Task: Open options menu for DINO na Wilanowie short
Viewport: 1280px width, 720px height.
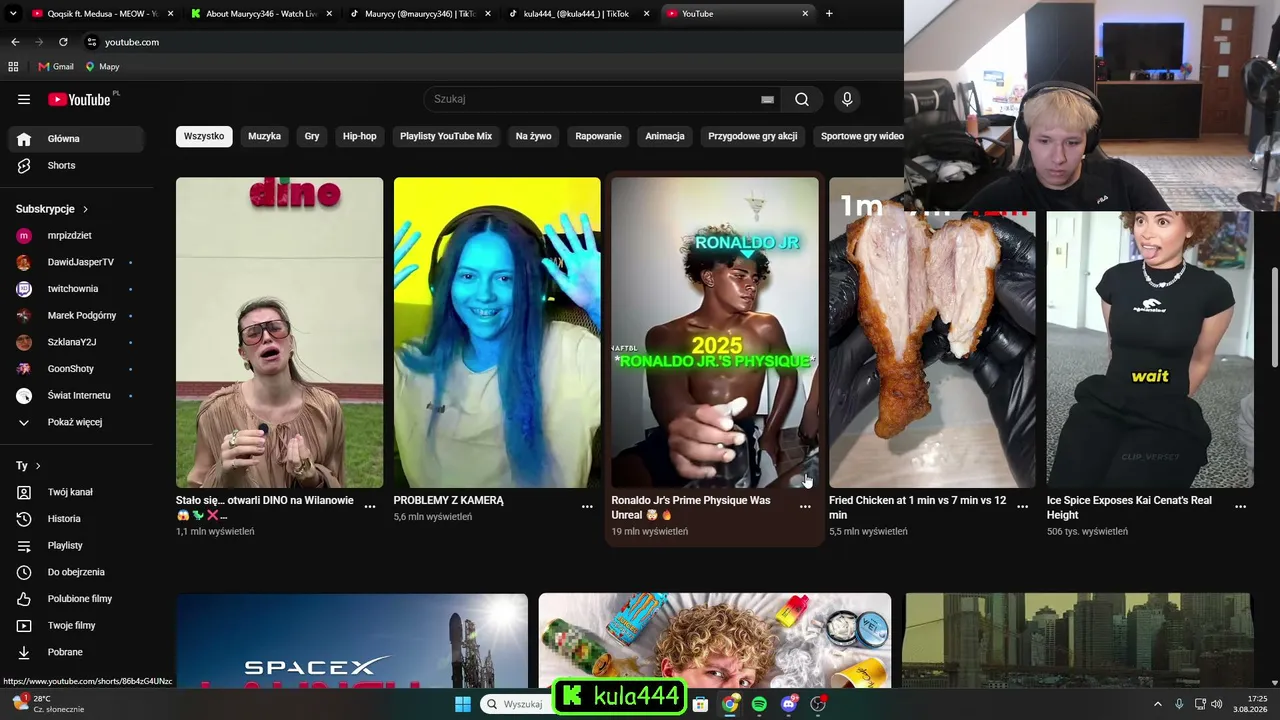Action: (x=370, y=507)
